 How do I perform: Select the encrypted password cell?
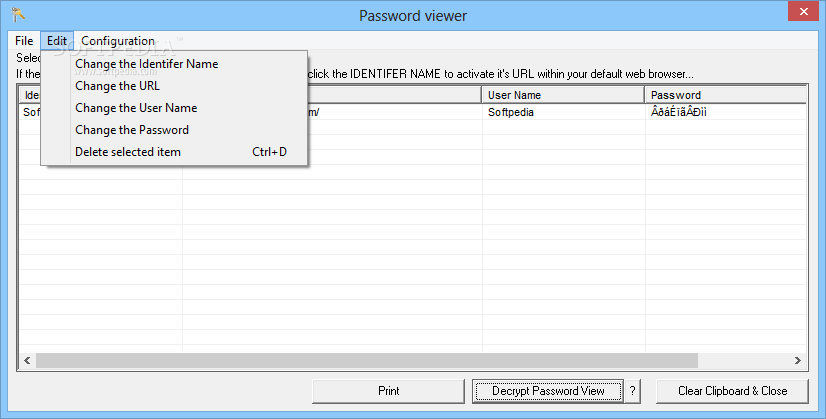tap(726, 112)
